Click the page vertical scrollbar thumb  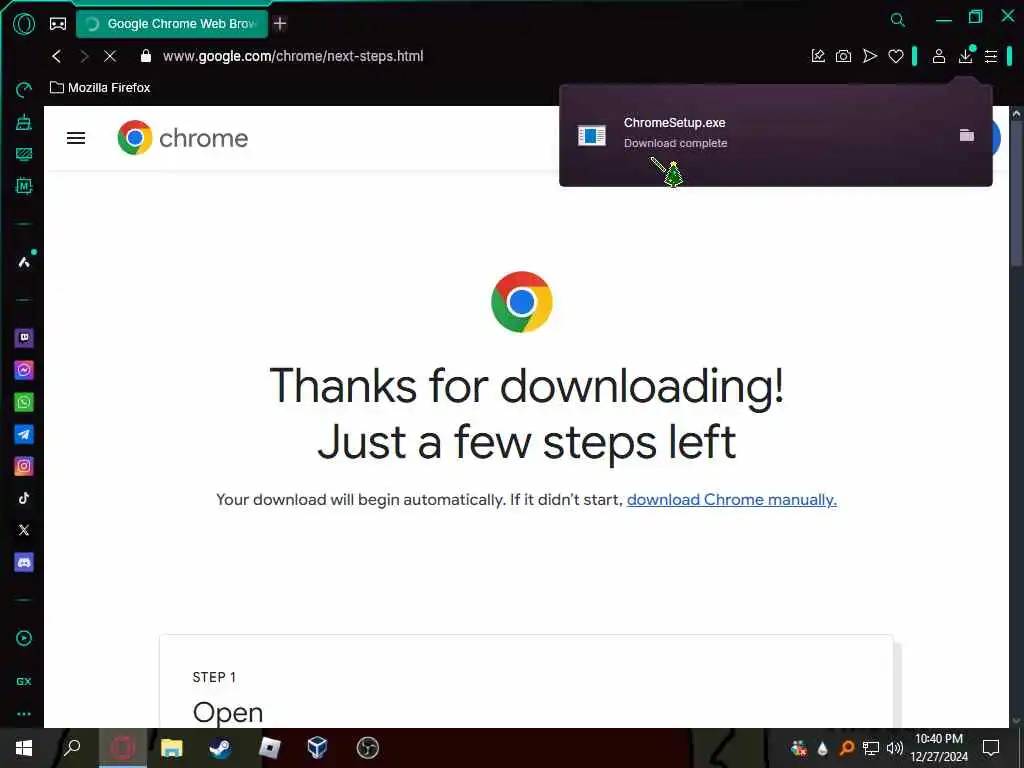(x=1016, y=193)
